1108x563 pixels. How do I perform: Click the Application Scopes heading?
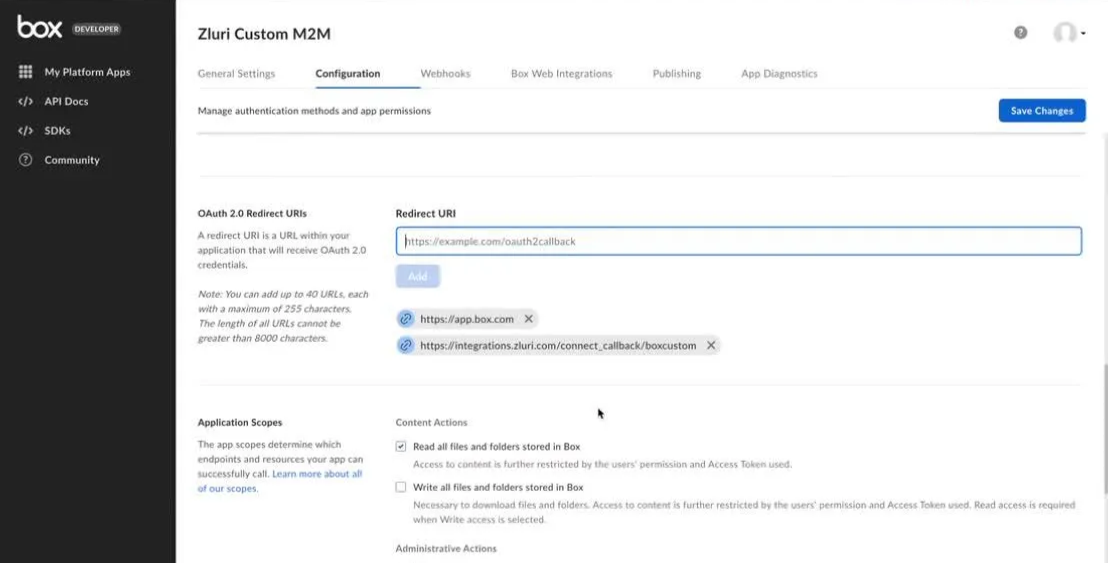pos(240,422)
